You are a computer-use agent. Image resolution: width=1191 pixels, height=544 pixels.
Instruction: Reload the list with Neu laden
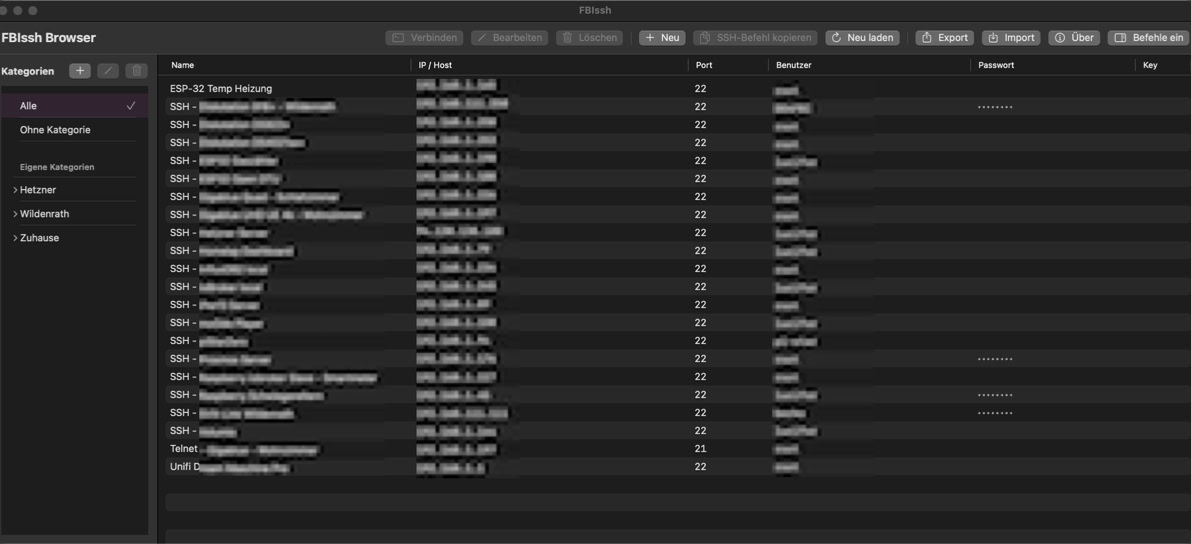(x=862, y=38)
